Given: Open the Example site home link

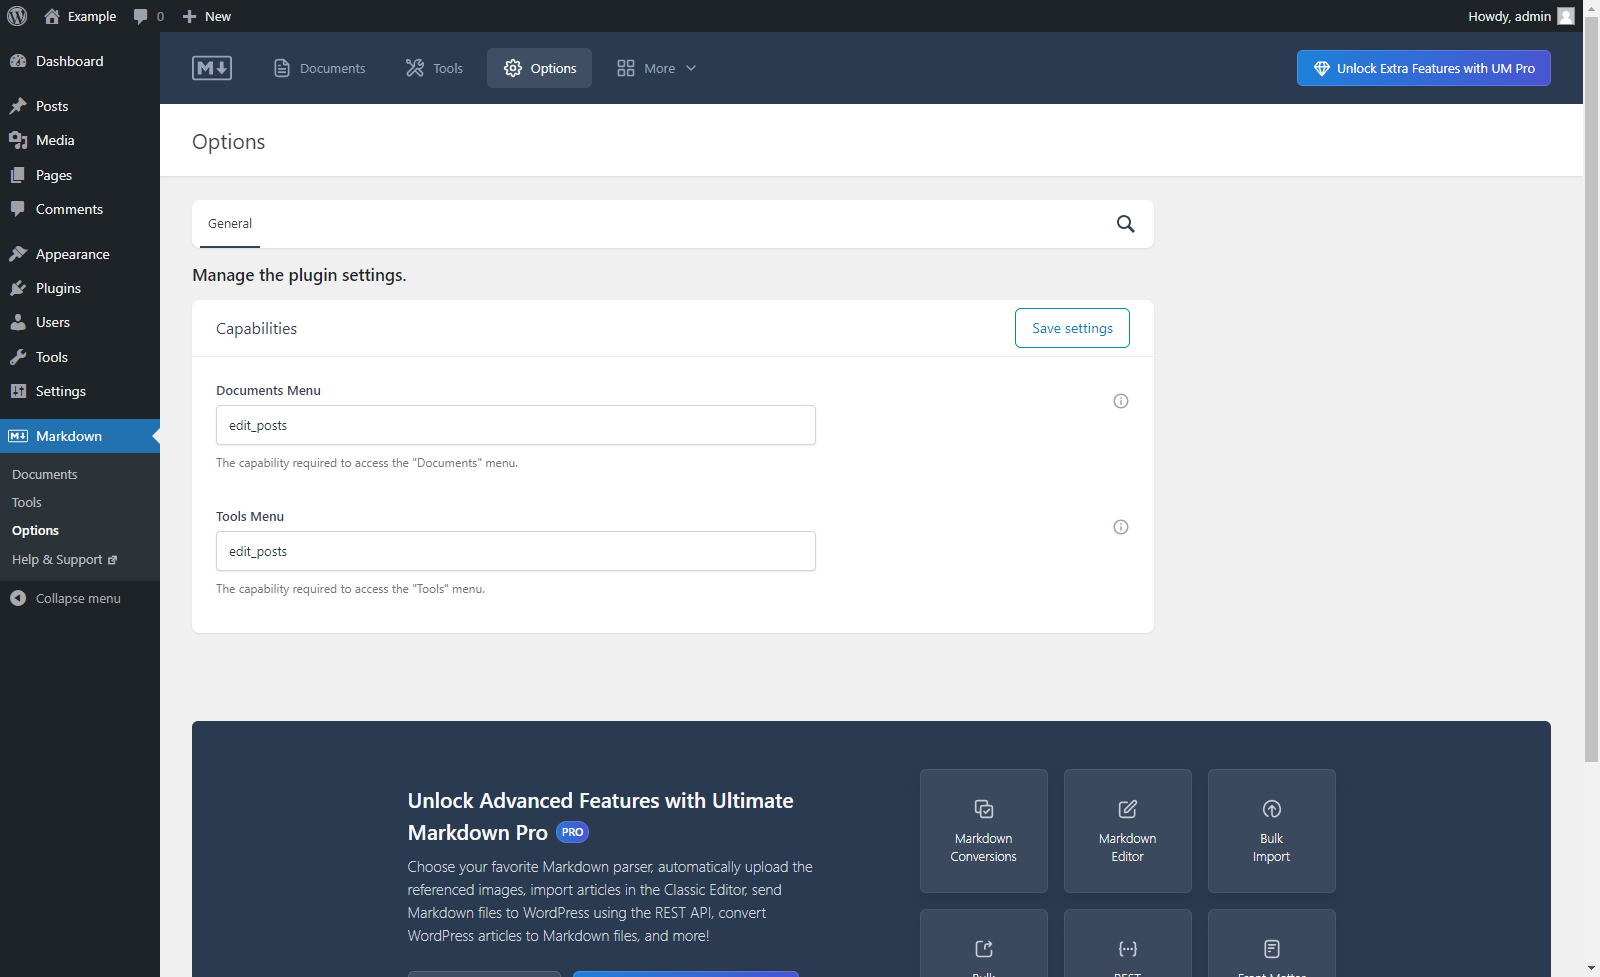Looking at the screenshot, I should click(x=80, y=16).
